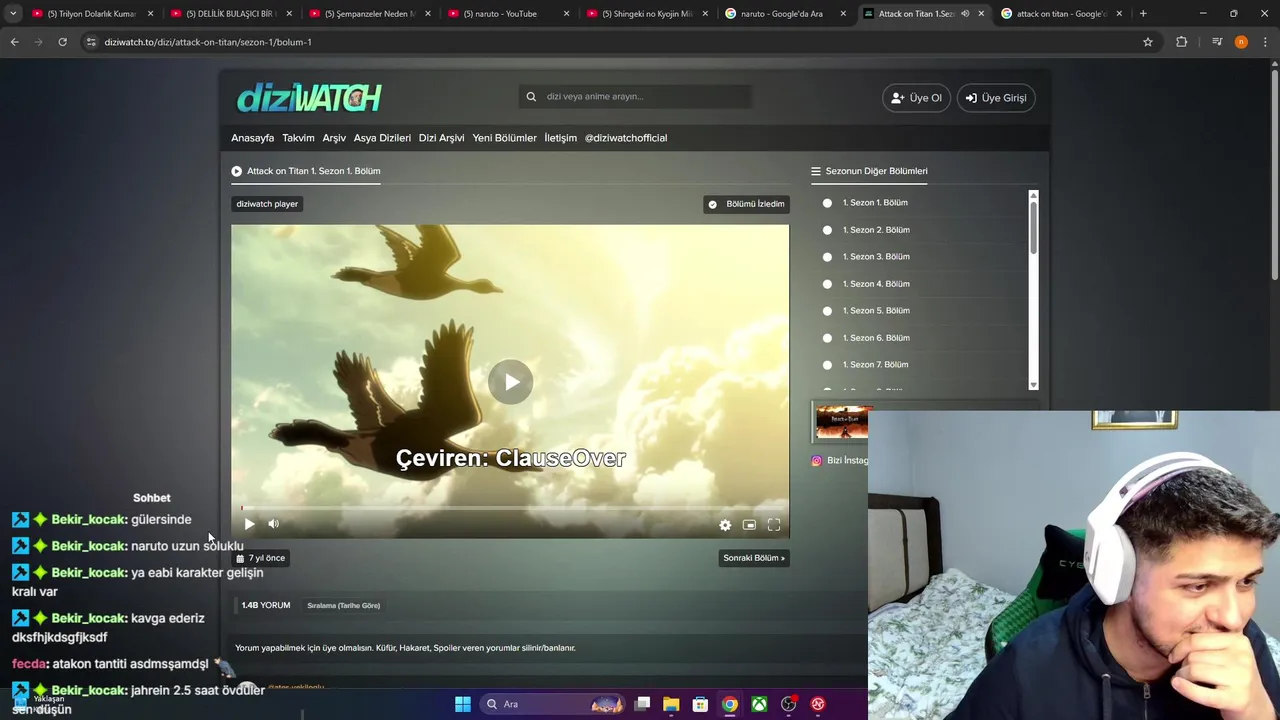Image resolution: width=1280 pixels, height=720 pixels.
Task: Select 1. Sezon 3. Bölüm radio circle
Action: click(x=827, y=257)
